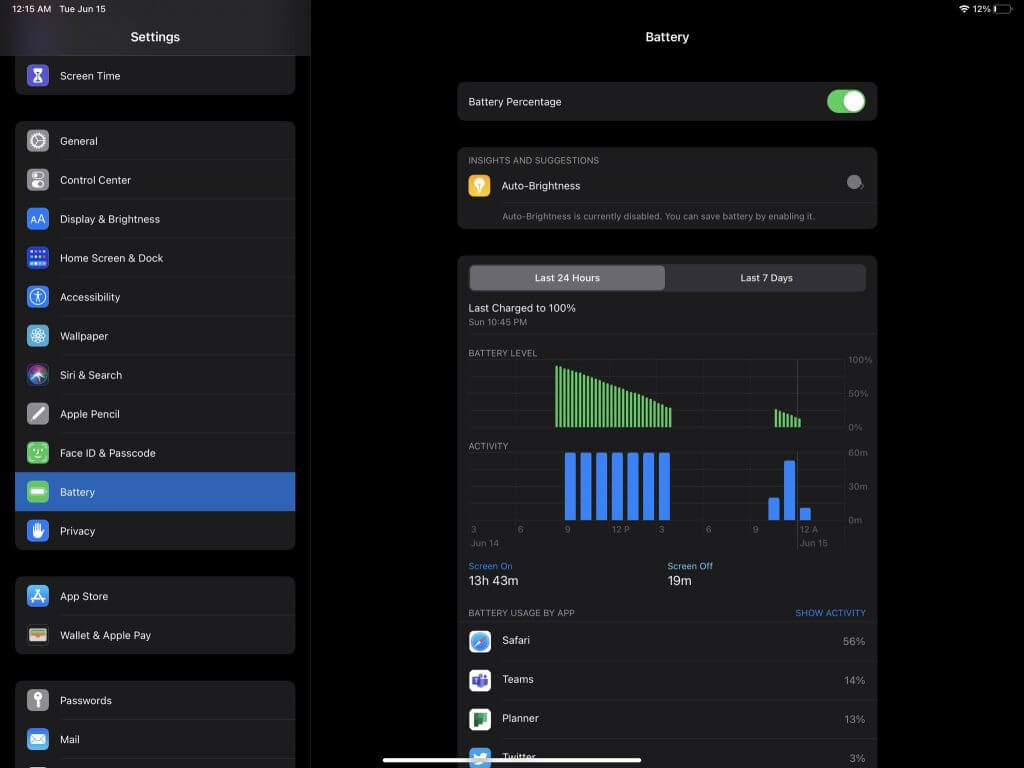This screenshot has height=768, width=1024.
Task: Tap the Display & Brightness AA icon
Action: pos(38,219)
